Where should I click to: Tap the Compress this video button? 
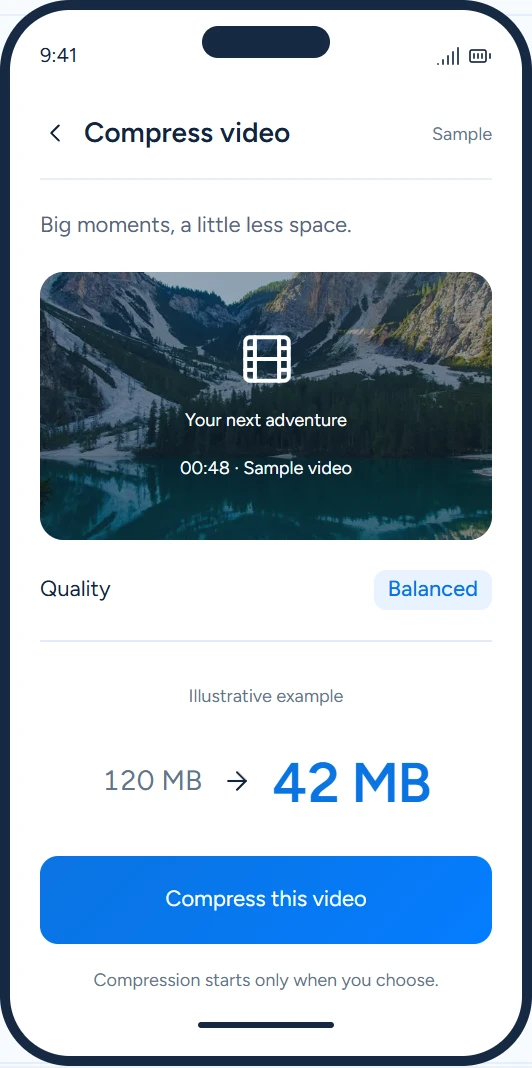(x=266, y=899)
